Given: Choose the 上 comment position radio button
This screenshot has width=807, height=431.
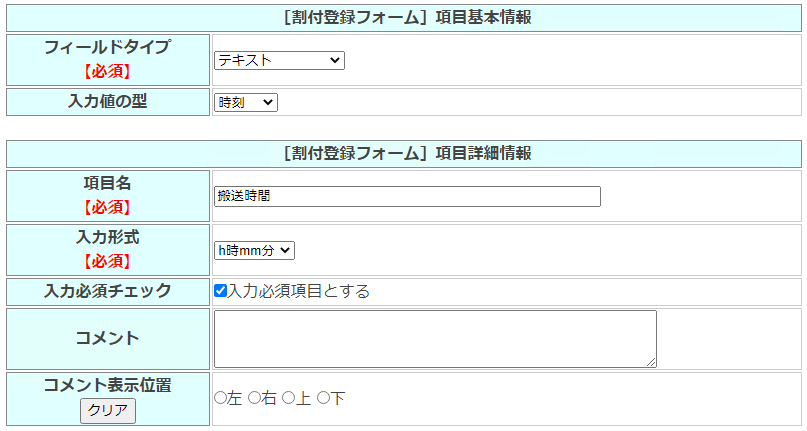Looking at the screenshot, I should click(288, 398).
